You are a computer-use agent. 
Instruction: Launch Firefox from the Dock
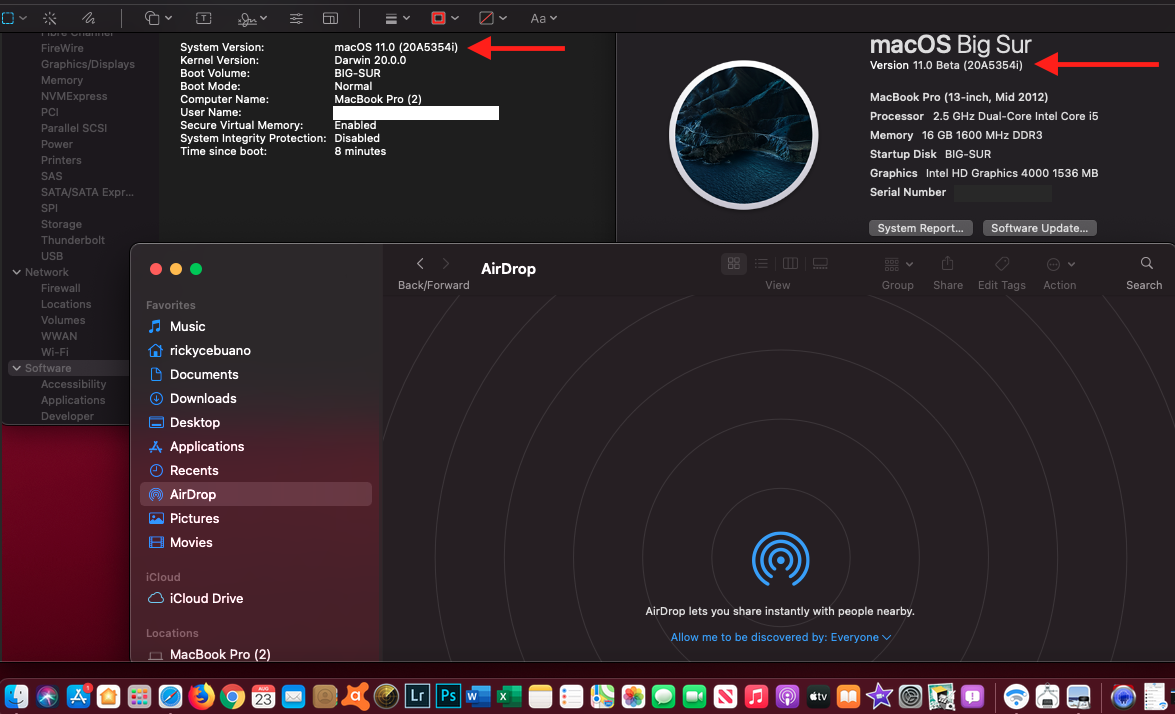pyautogui.click(x=201, y=696)
